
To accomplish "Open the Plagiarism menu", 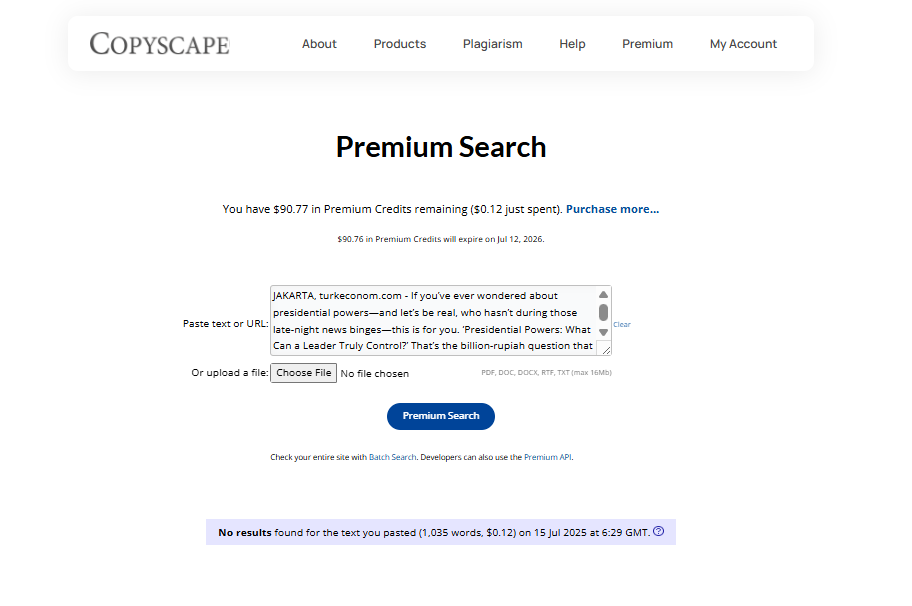I will (x=493, y=44).
